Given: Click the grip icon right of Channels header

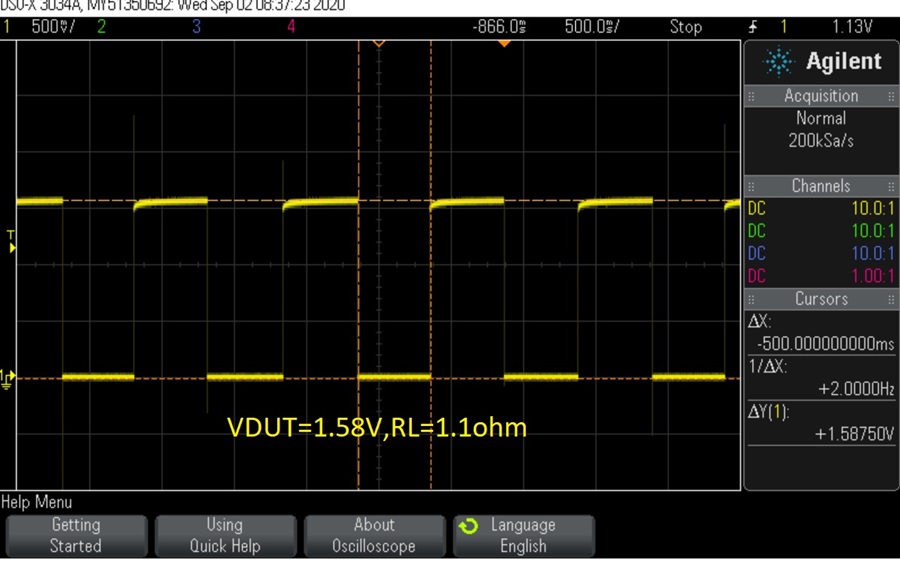Looking at the screenshot, I should [x=890, y=186].
